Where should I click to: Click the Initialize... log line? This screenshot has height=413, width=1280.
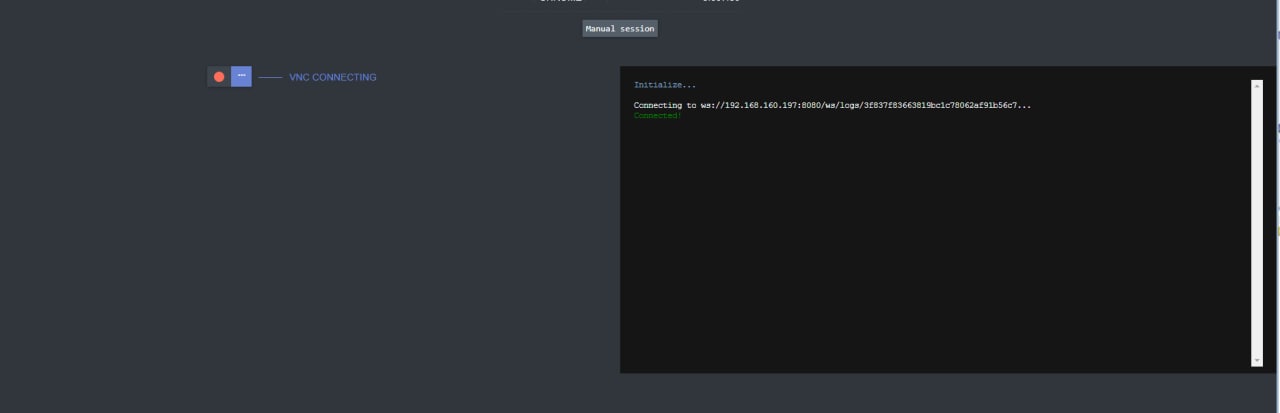click(x=665, y=85)
